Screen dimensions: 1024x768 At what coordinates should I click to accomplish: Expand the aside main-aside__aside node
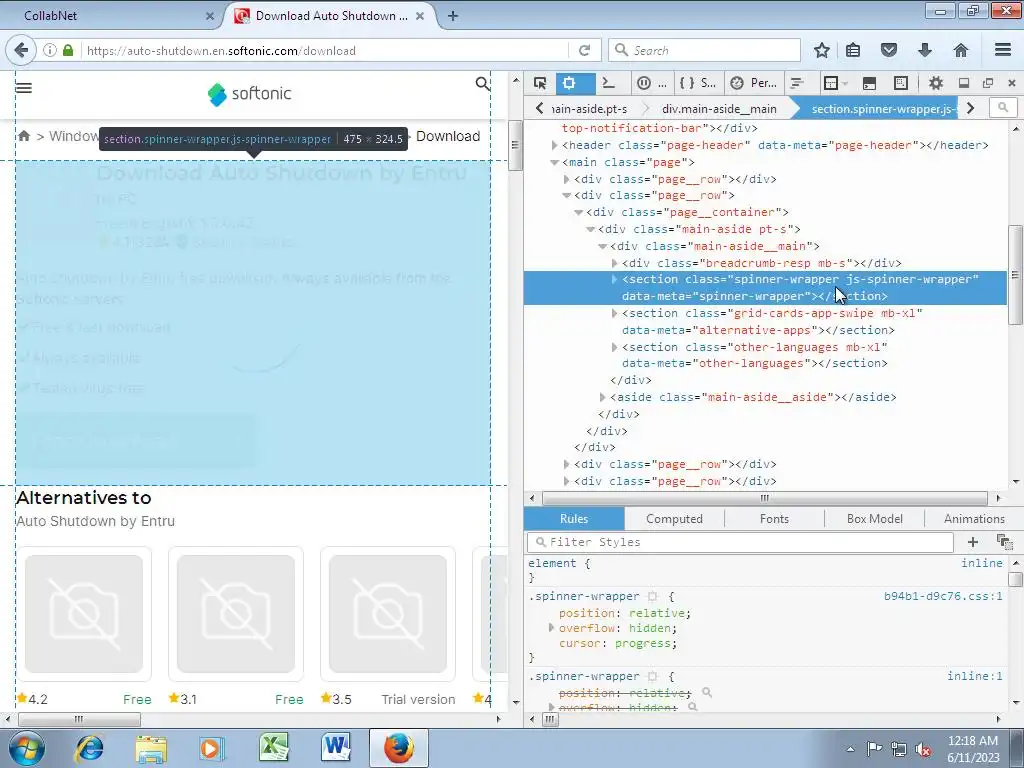tap(603, 397)
